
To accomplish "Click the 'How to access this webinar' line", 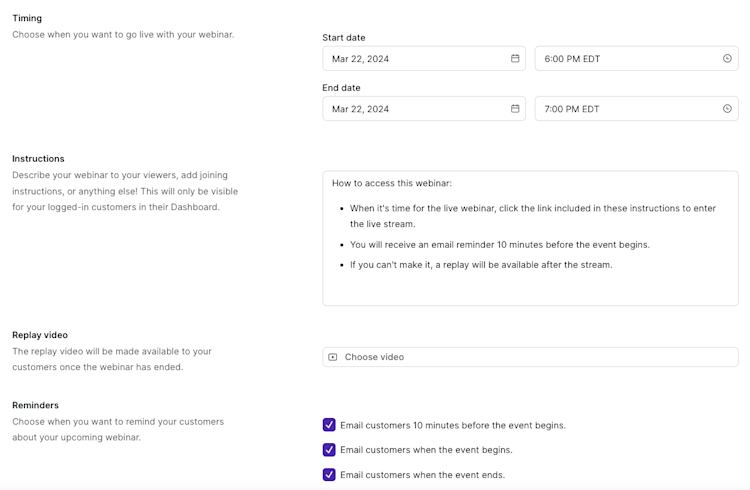I will coord(392,184).
